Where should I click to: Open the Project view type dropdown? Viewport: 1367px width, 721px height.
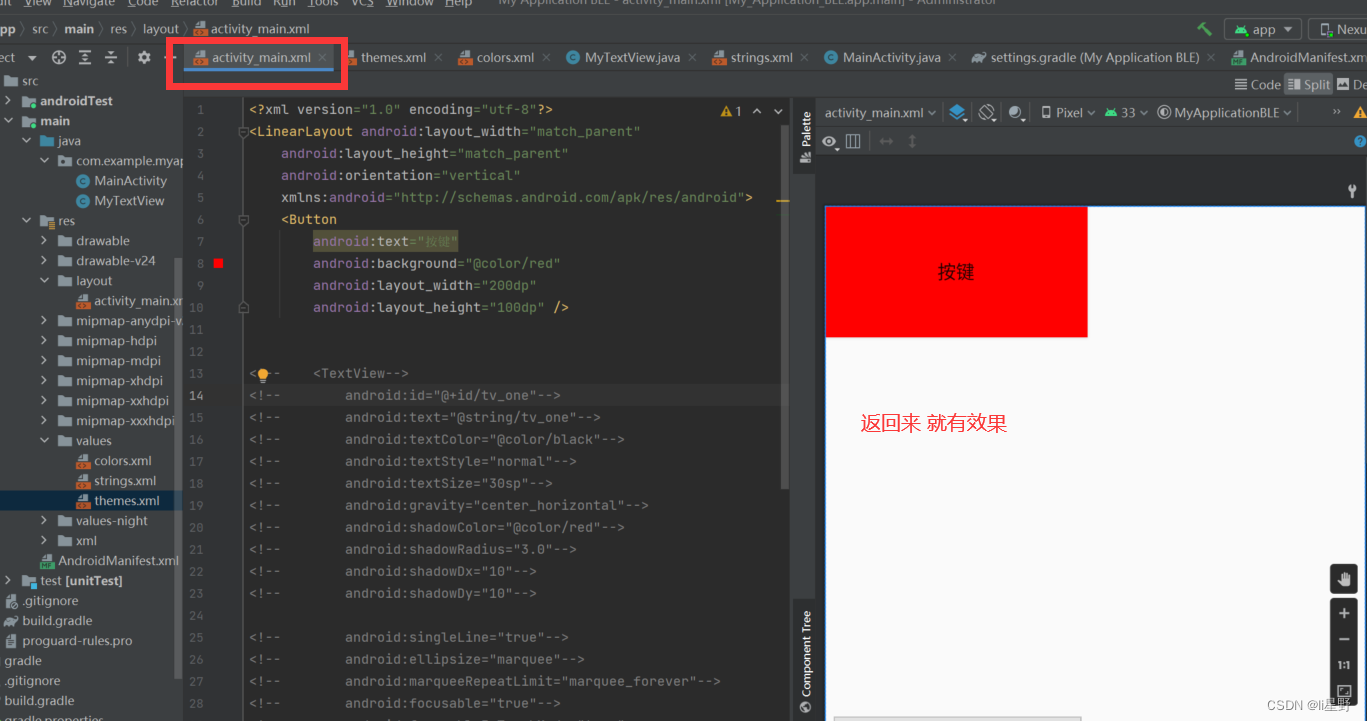pyautogui.click(x=32, y=58)
